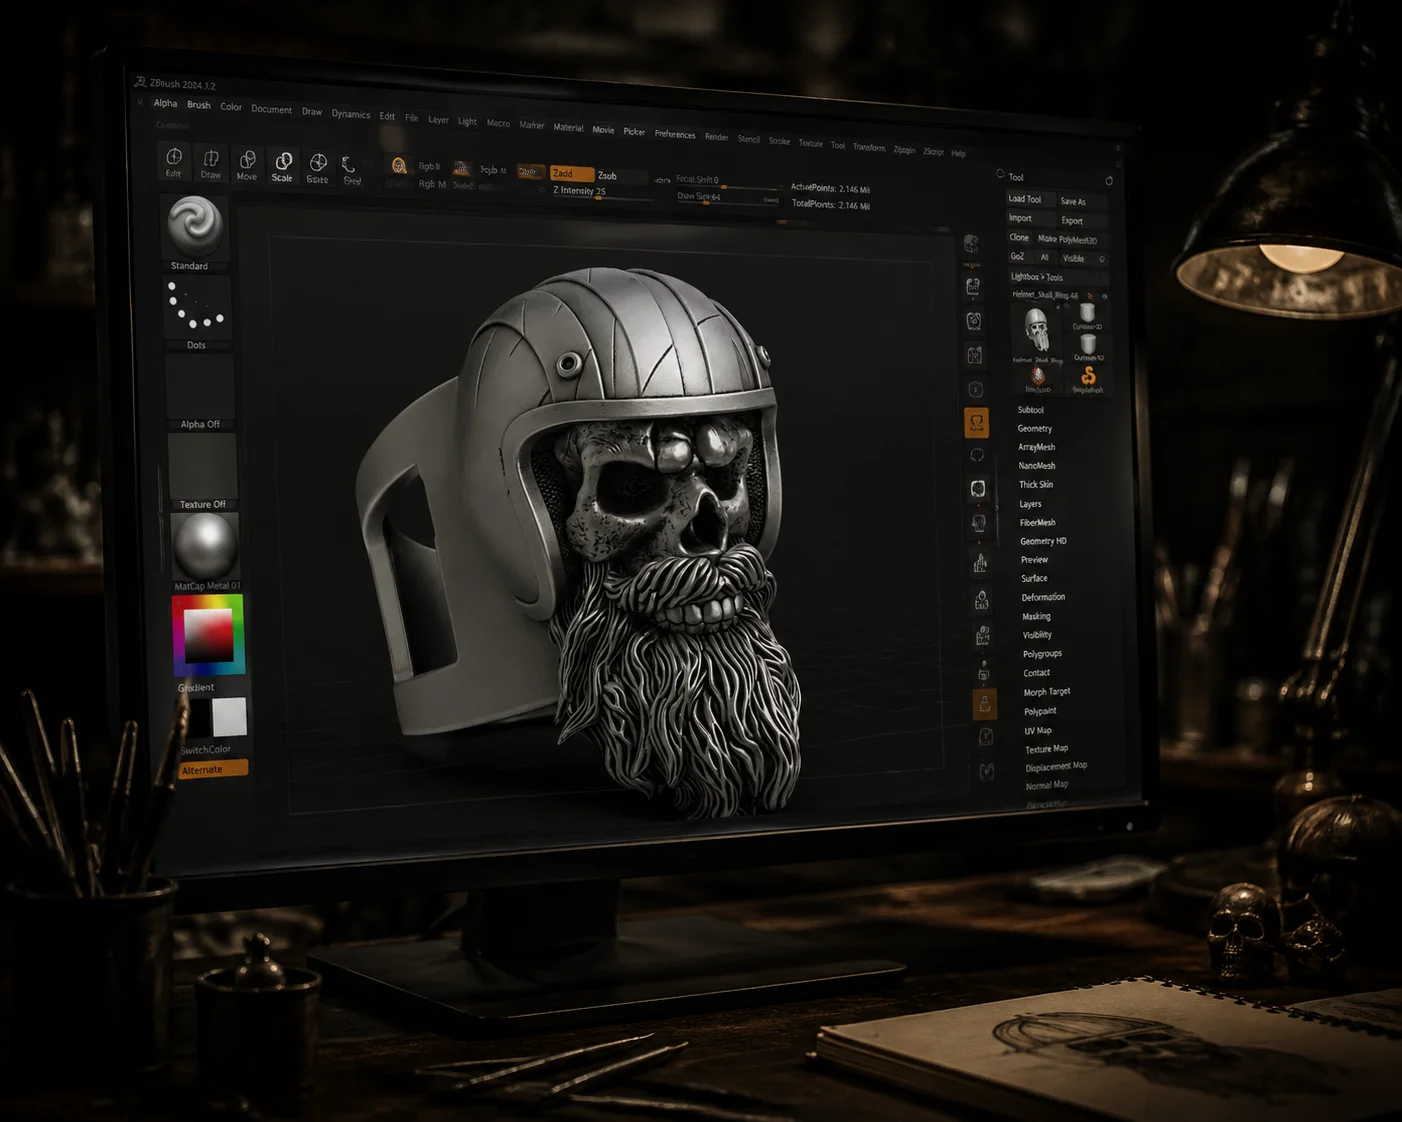Click the Export button
The width and height of the screenshot is (1402, 1122).
click(x=1082, y=221)
